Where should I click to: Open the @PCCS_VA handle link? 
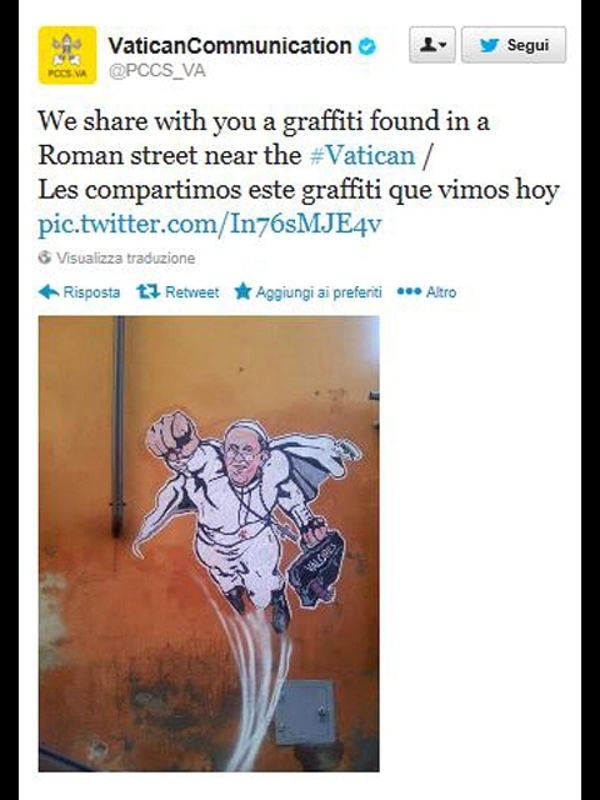coord(157,70)
